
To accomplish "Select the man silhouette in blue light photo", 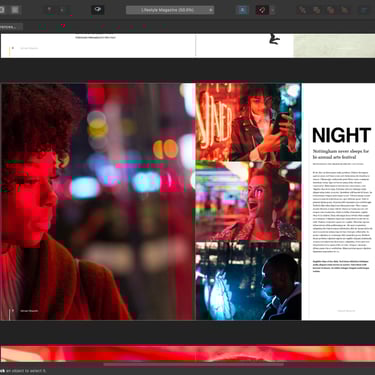I will [x=248, y=281].
